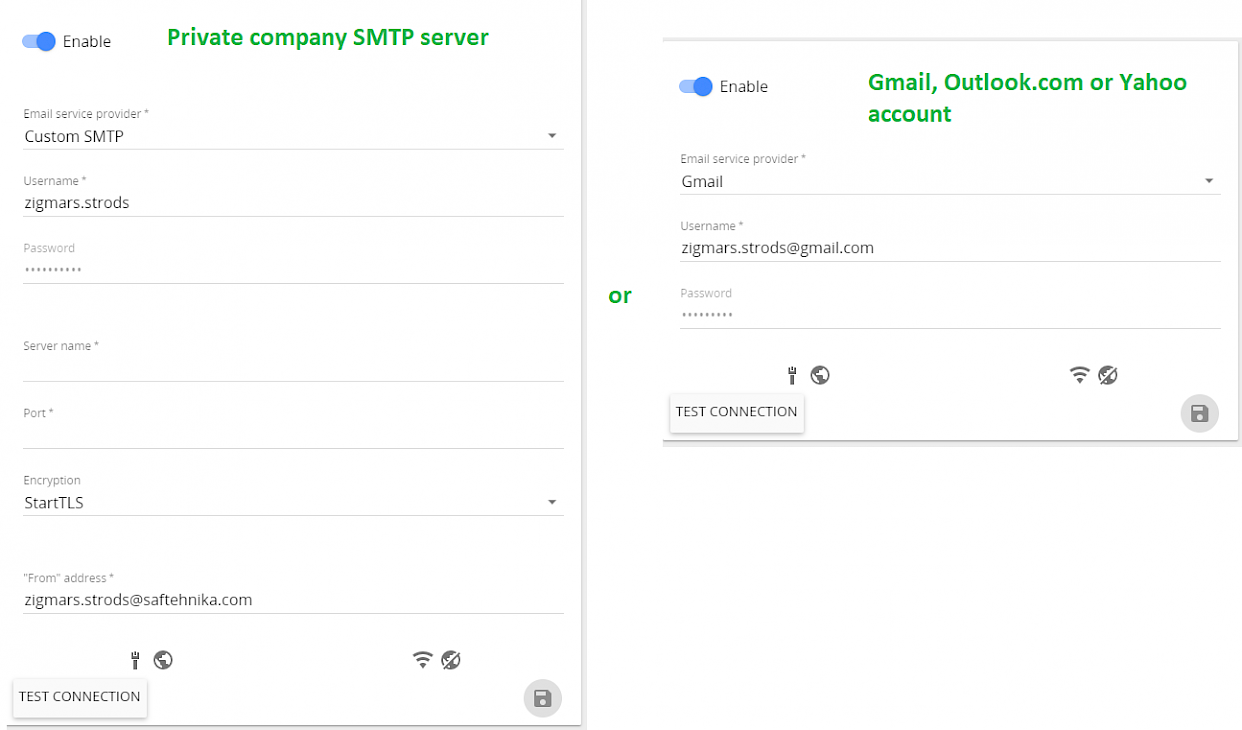Toggle Enable switch in Custom SMTP panel
This screenshot has height=730, width=1242.
point(38,41)
